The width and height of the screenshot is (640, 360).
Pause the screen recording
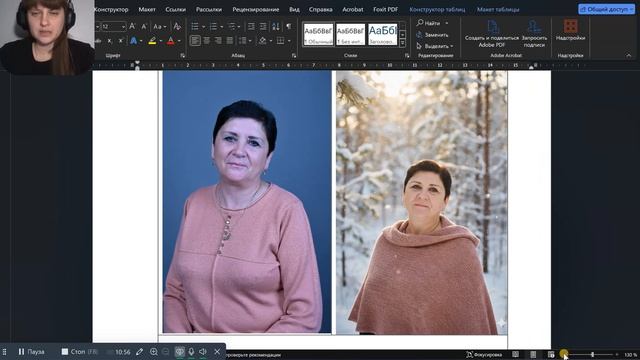click(31, 351)
